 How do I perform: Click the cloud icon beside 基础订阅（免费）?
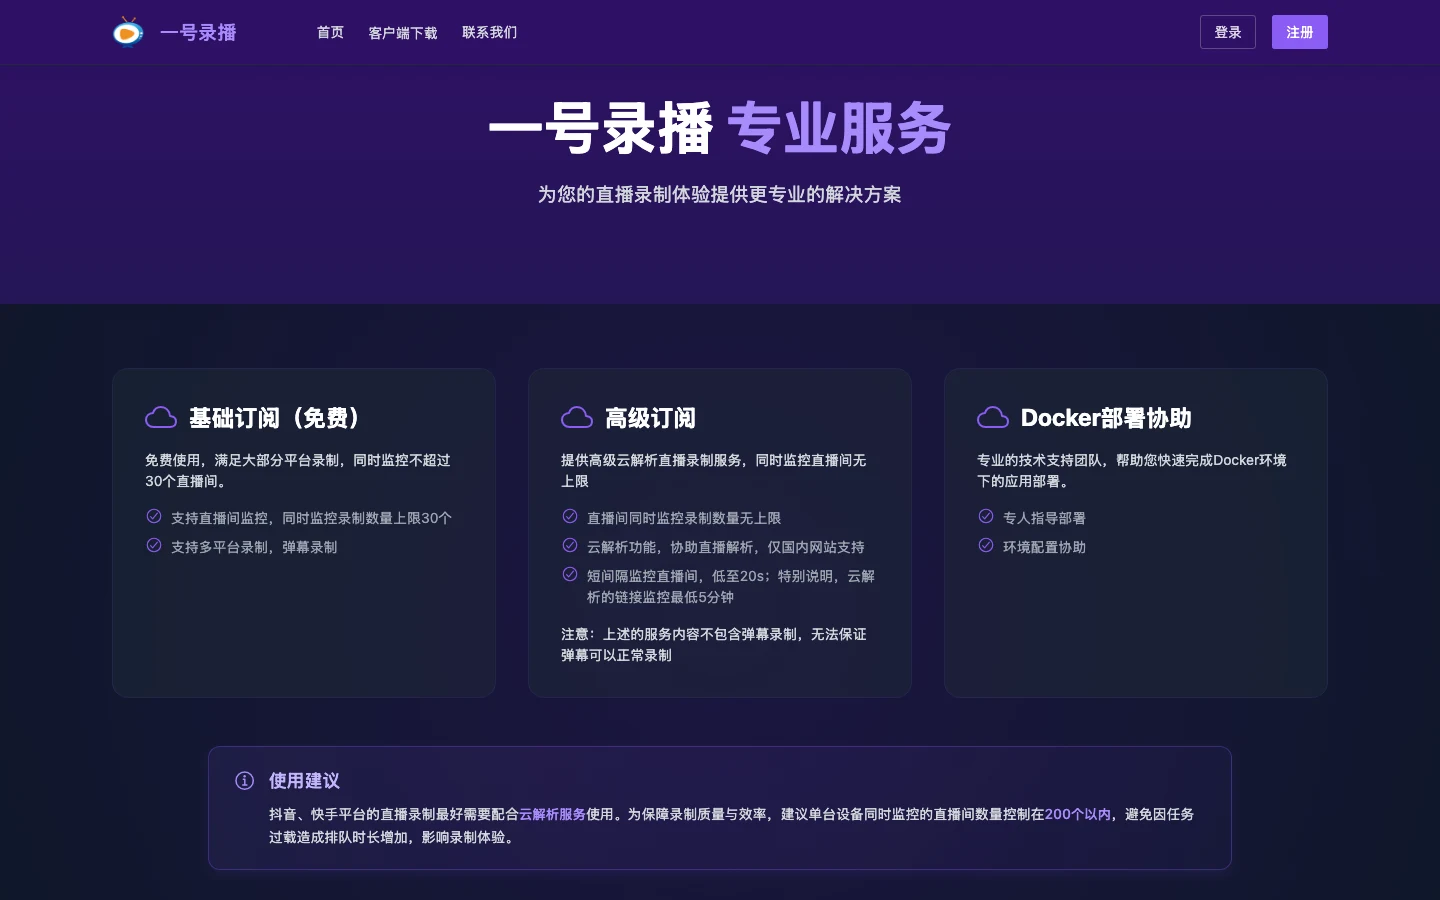point(161,417)
